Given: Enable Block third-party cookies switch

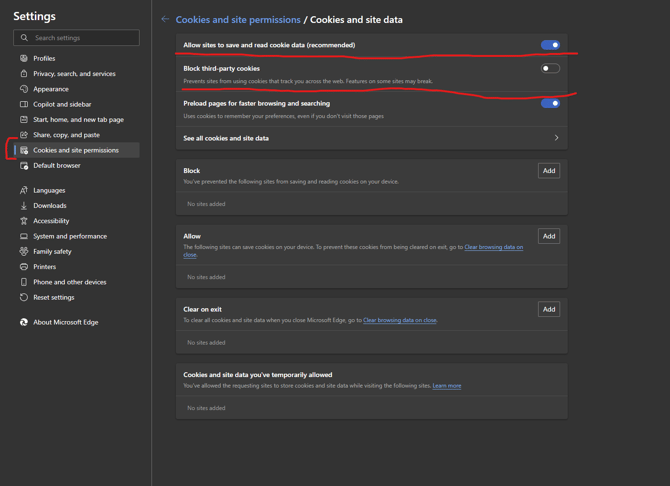Looking at the screenshot, I should pyautogui.click(x=550, y=68).
